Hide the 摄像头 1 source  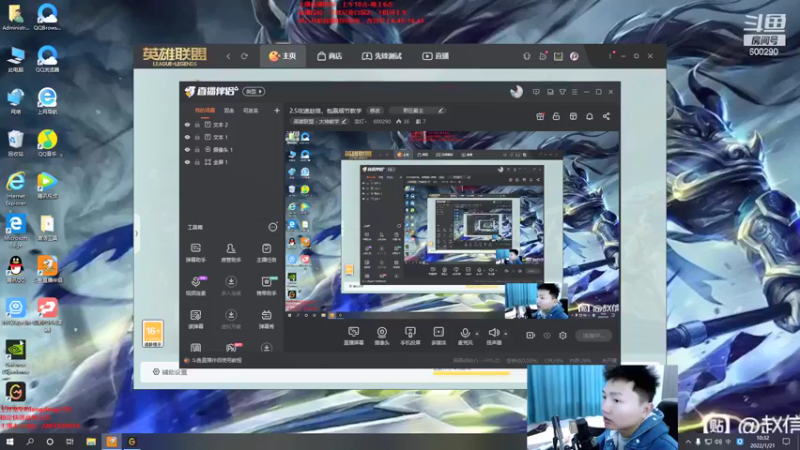[x=187, y=149]
